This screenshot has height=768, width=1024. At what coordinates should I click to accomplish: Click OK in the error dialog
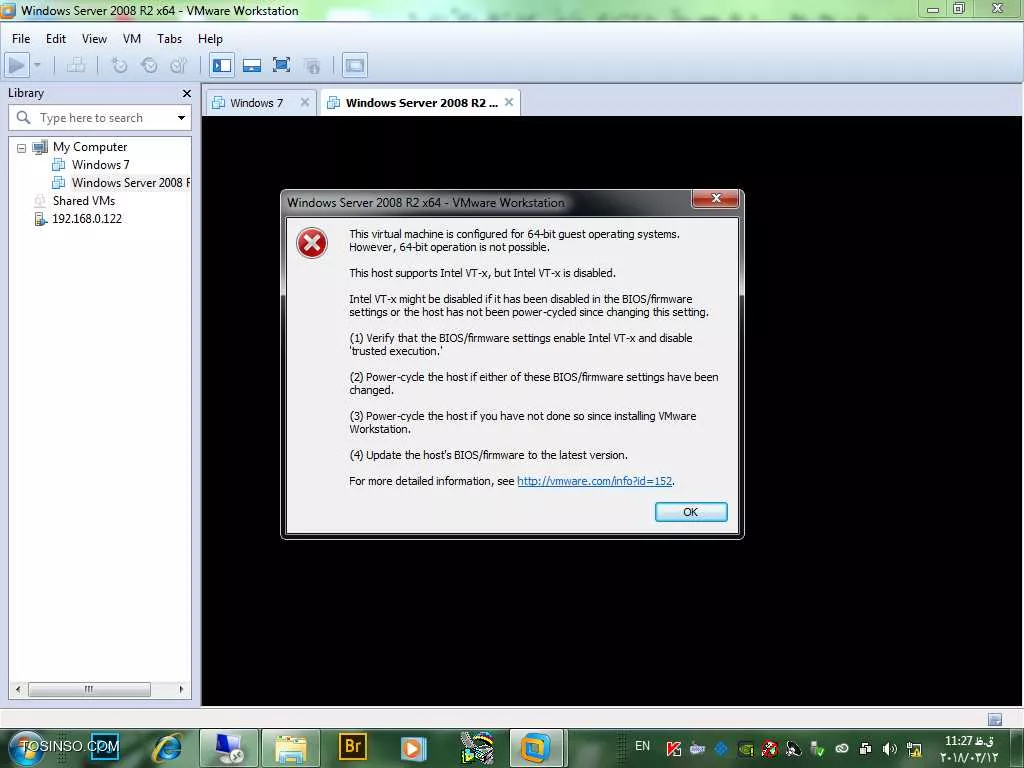(691, 512)
